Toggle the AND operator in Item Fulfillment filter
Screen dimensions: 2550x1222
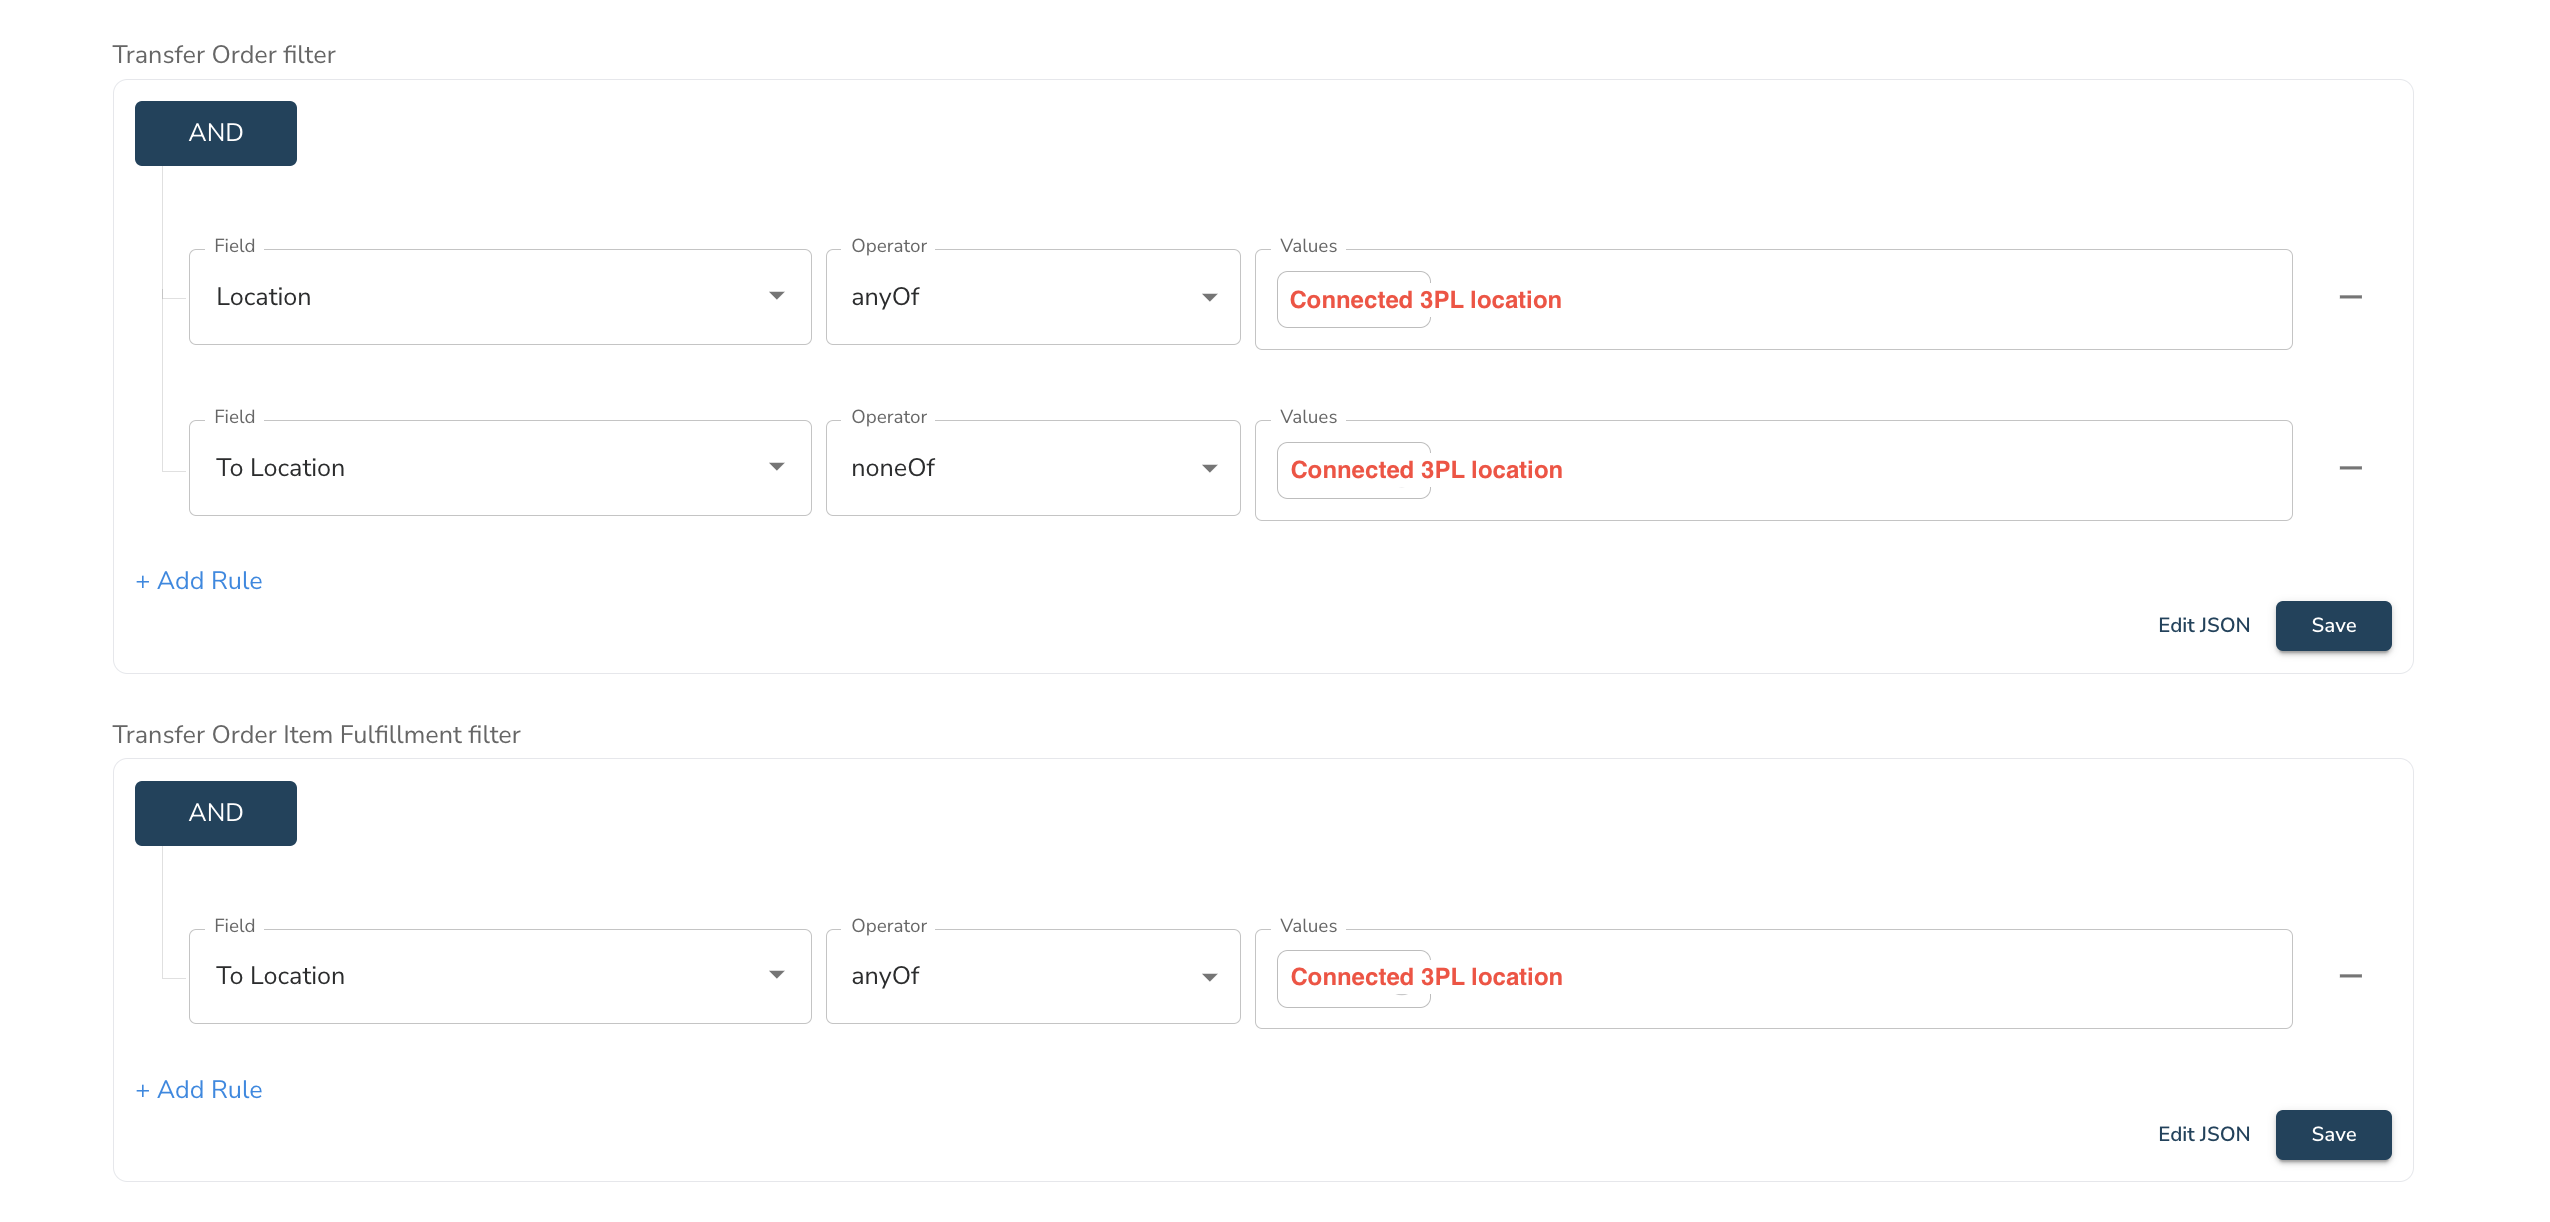(x=216, y=813)
